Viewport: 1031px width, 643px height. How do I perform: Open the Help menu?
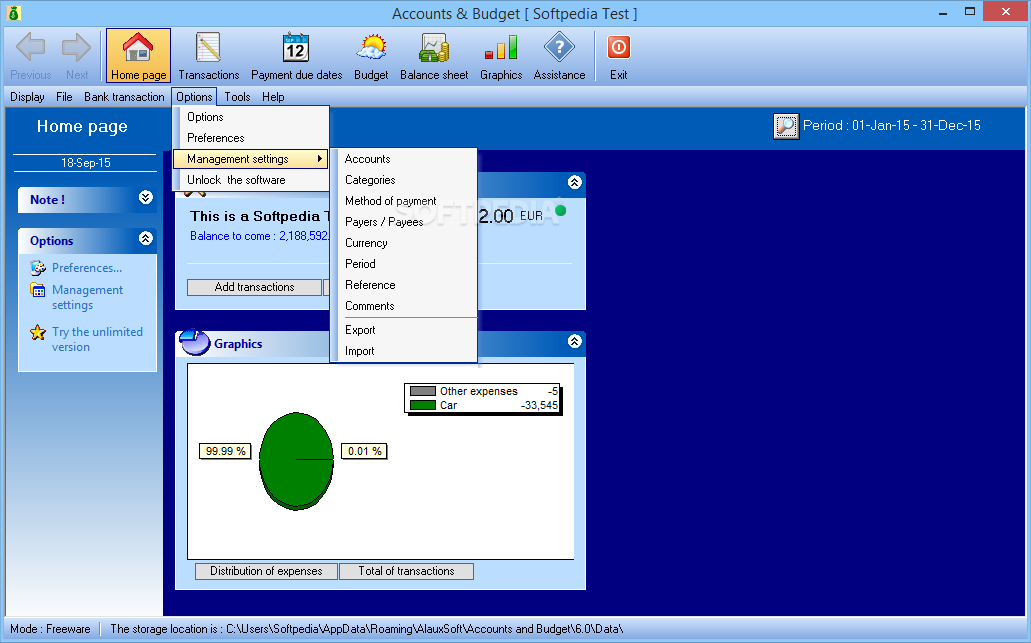273,97
